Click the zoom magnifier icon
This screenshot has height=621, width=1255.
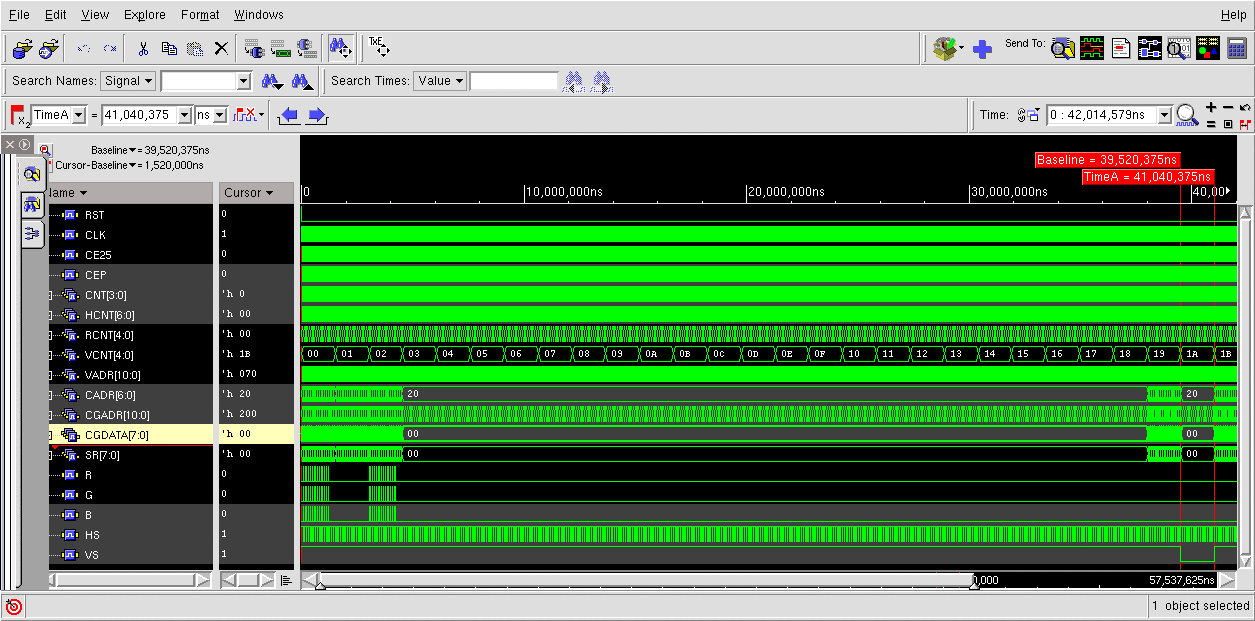pos(1187,115)
